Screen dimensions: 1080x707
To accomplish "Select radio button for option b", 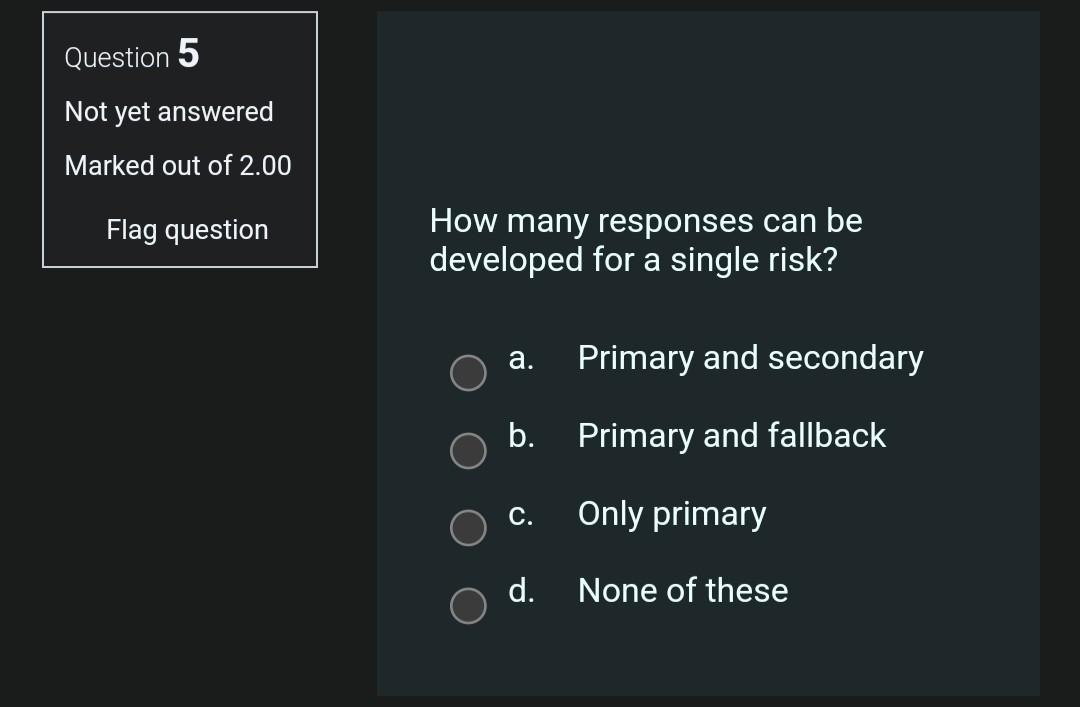I will click(468, 450).
